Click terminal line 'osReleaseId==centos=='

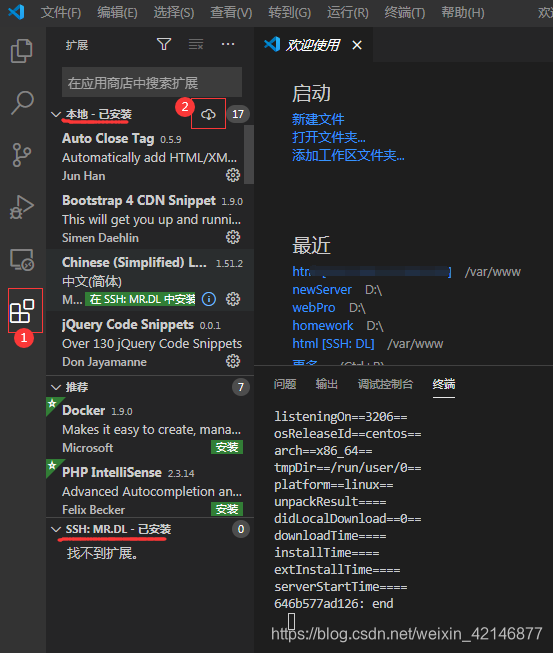point(347,434)
